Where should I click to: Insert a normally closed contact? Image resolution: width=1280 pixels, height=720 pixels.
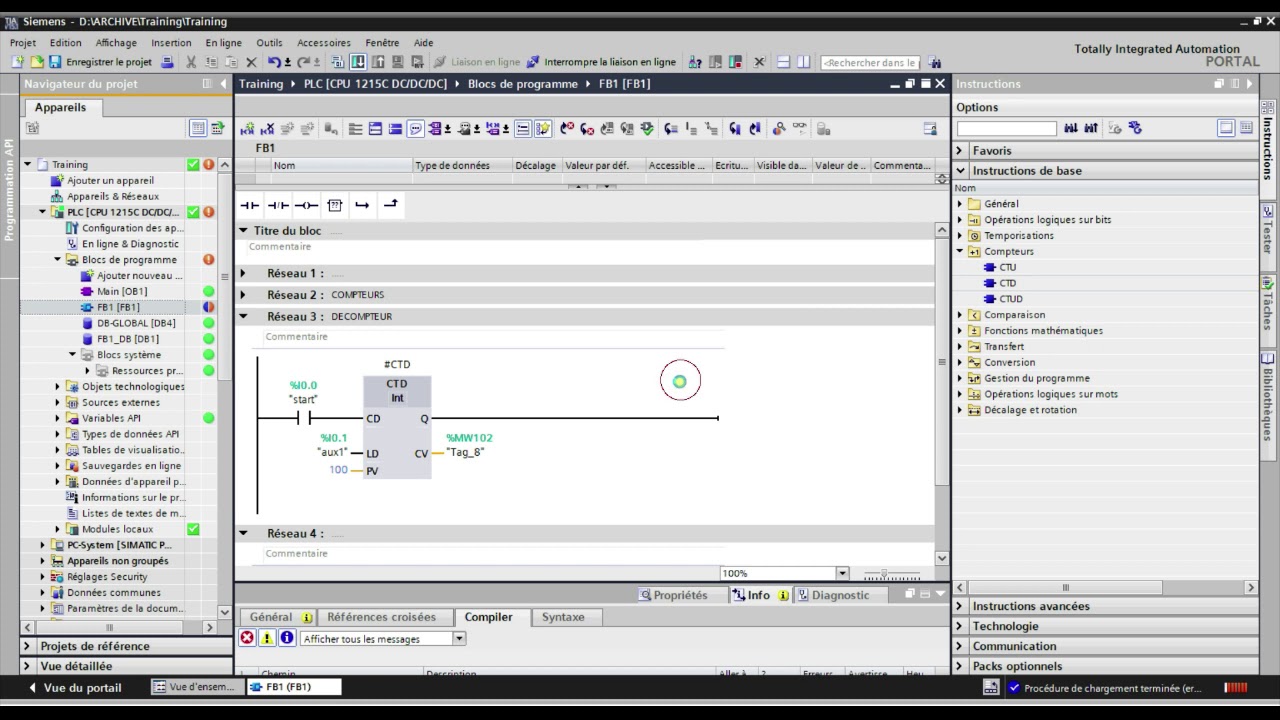tap(278, 205)
